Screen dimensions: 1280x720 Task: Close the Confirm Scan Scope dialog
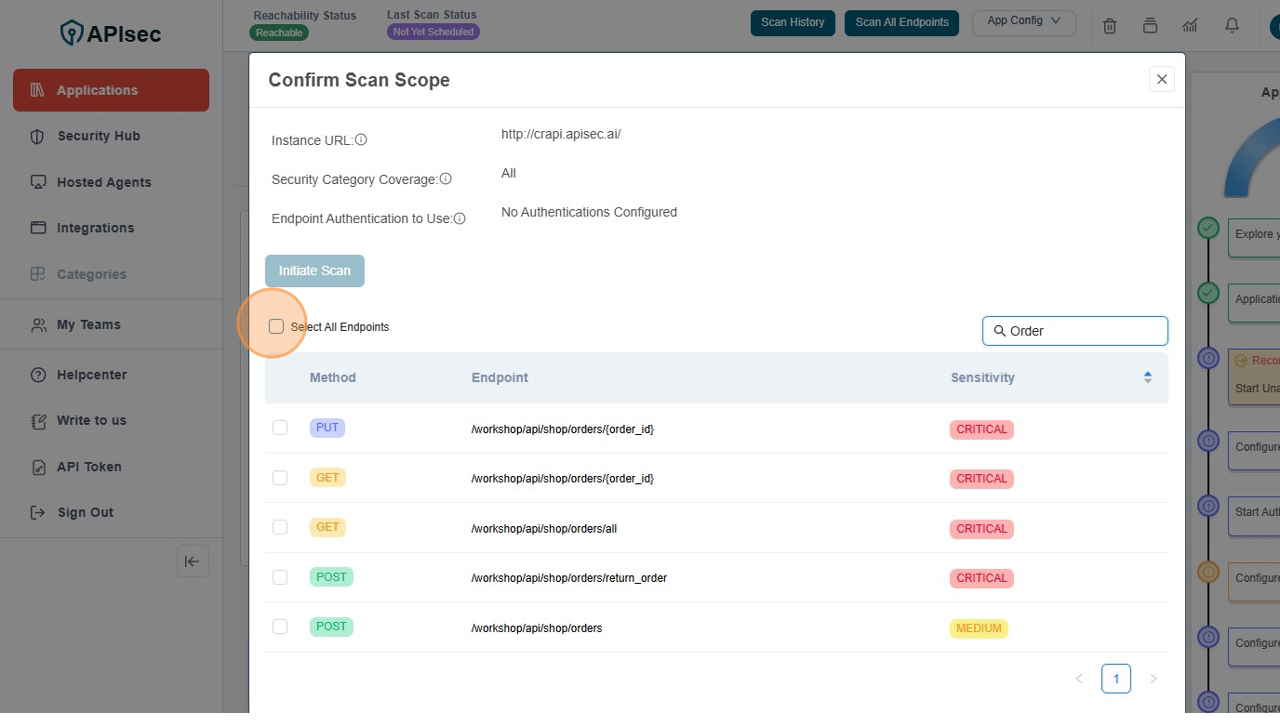[x=1161, y=79]
